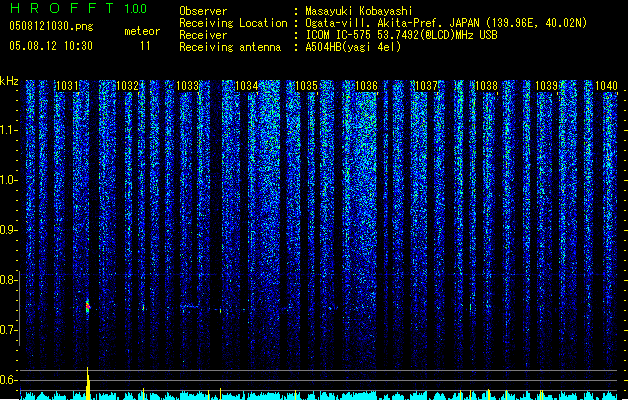Screen dimensions: 629x400
Task: Click the 'Receiving Location' label
Action: (x=233, y=23)
